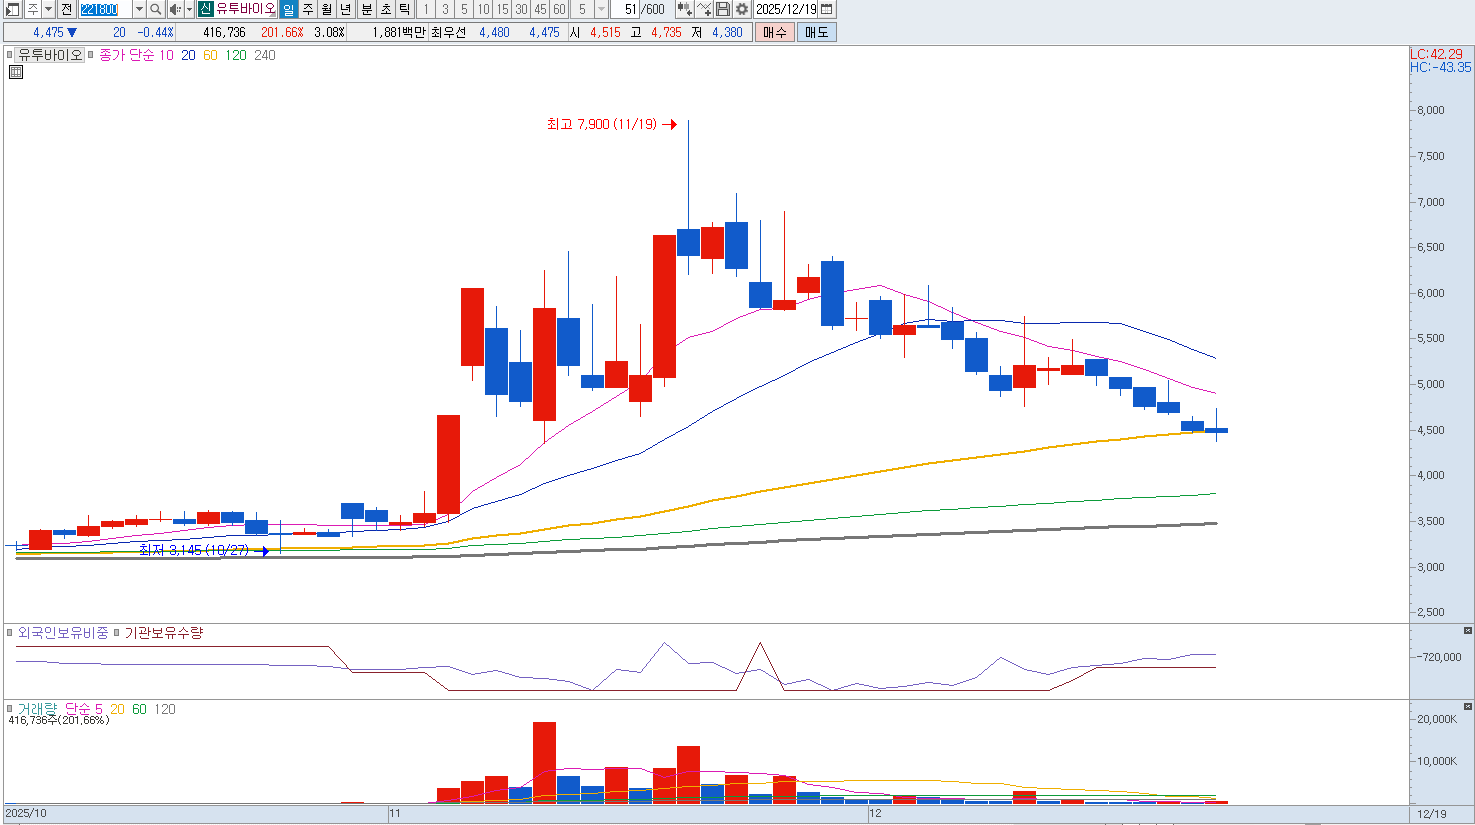Click the line drawing tool icon

pyautogui.click(x=704, y=9)
